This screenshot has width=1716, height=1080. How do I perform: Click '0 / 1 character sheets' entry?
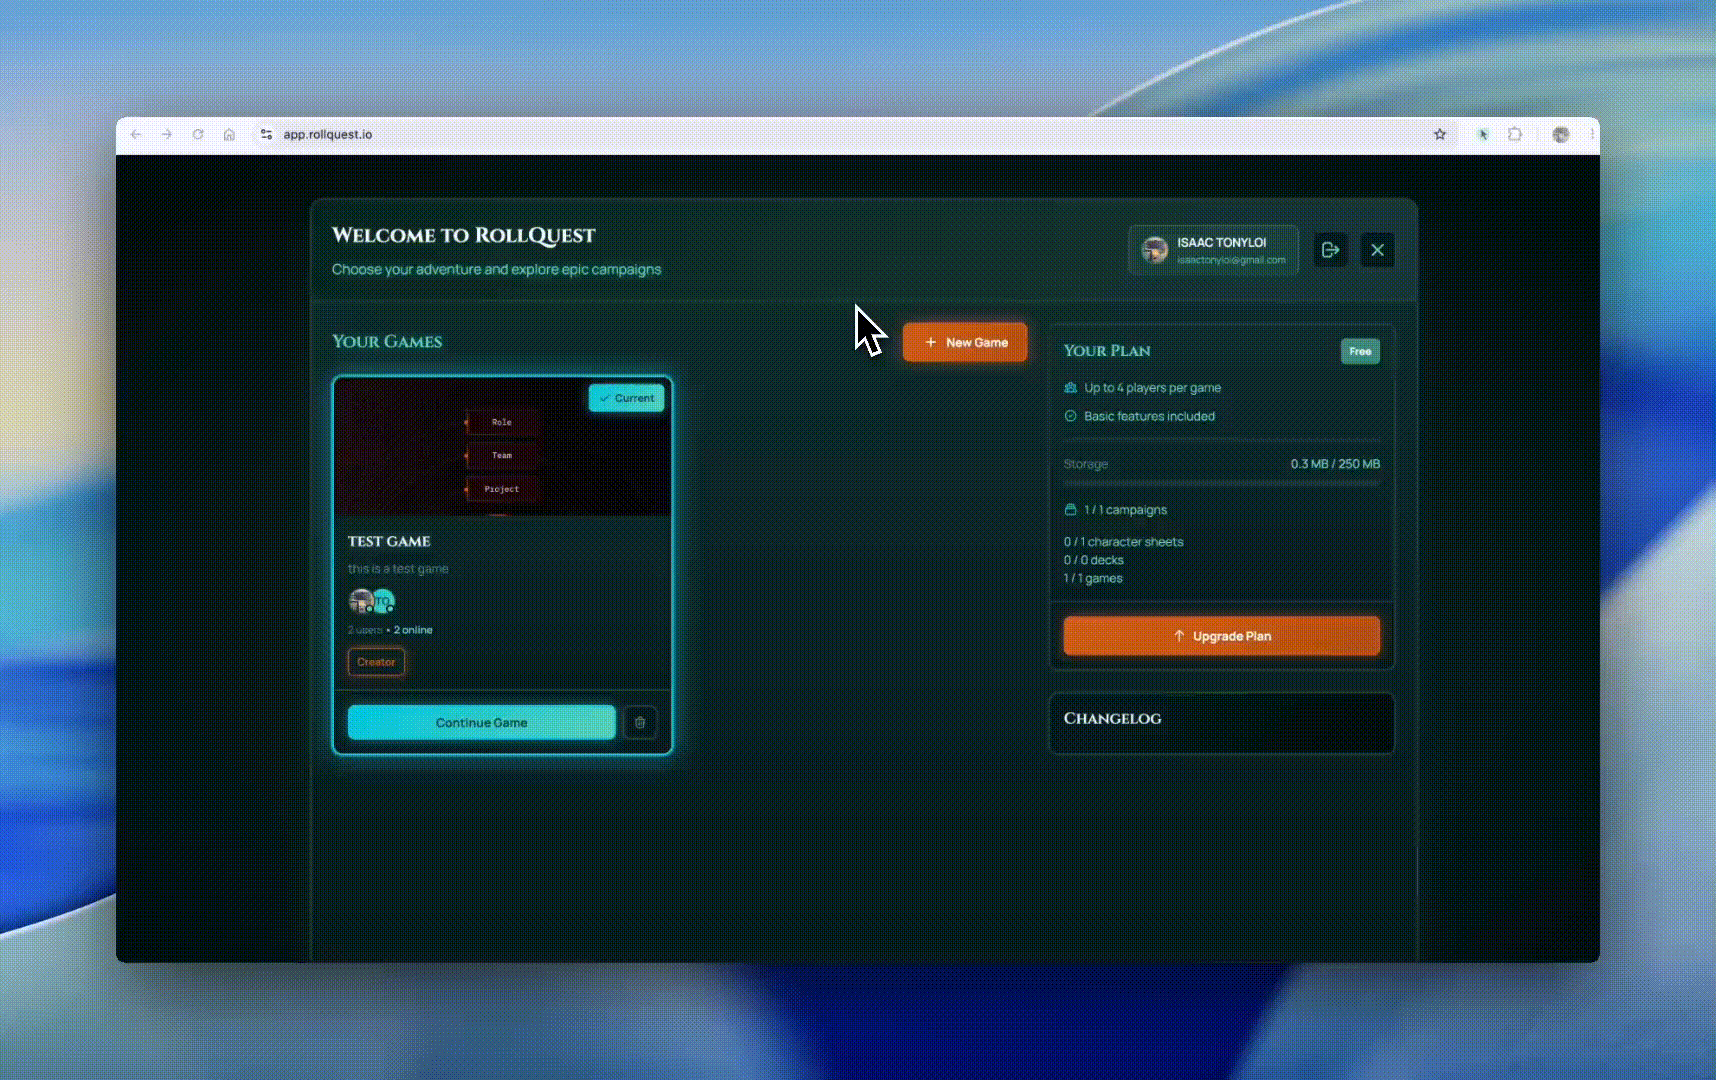coord(1123,542)
